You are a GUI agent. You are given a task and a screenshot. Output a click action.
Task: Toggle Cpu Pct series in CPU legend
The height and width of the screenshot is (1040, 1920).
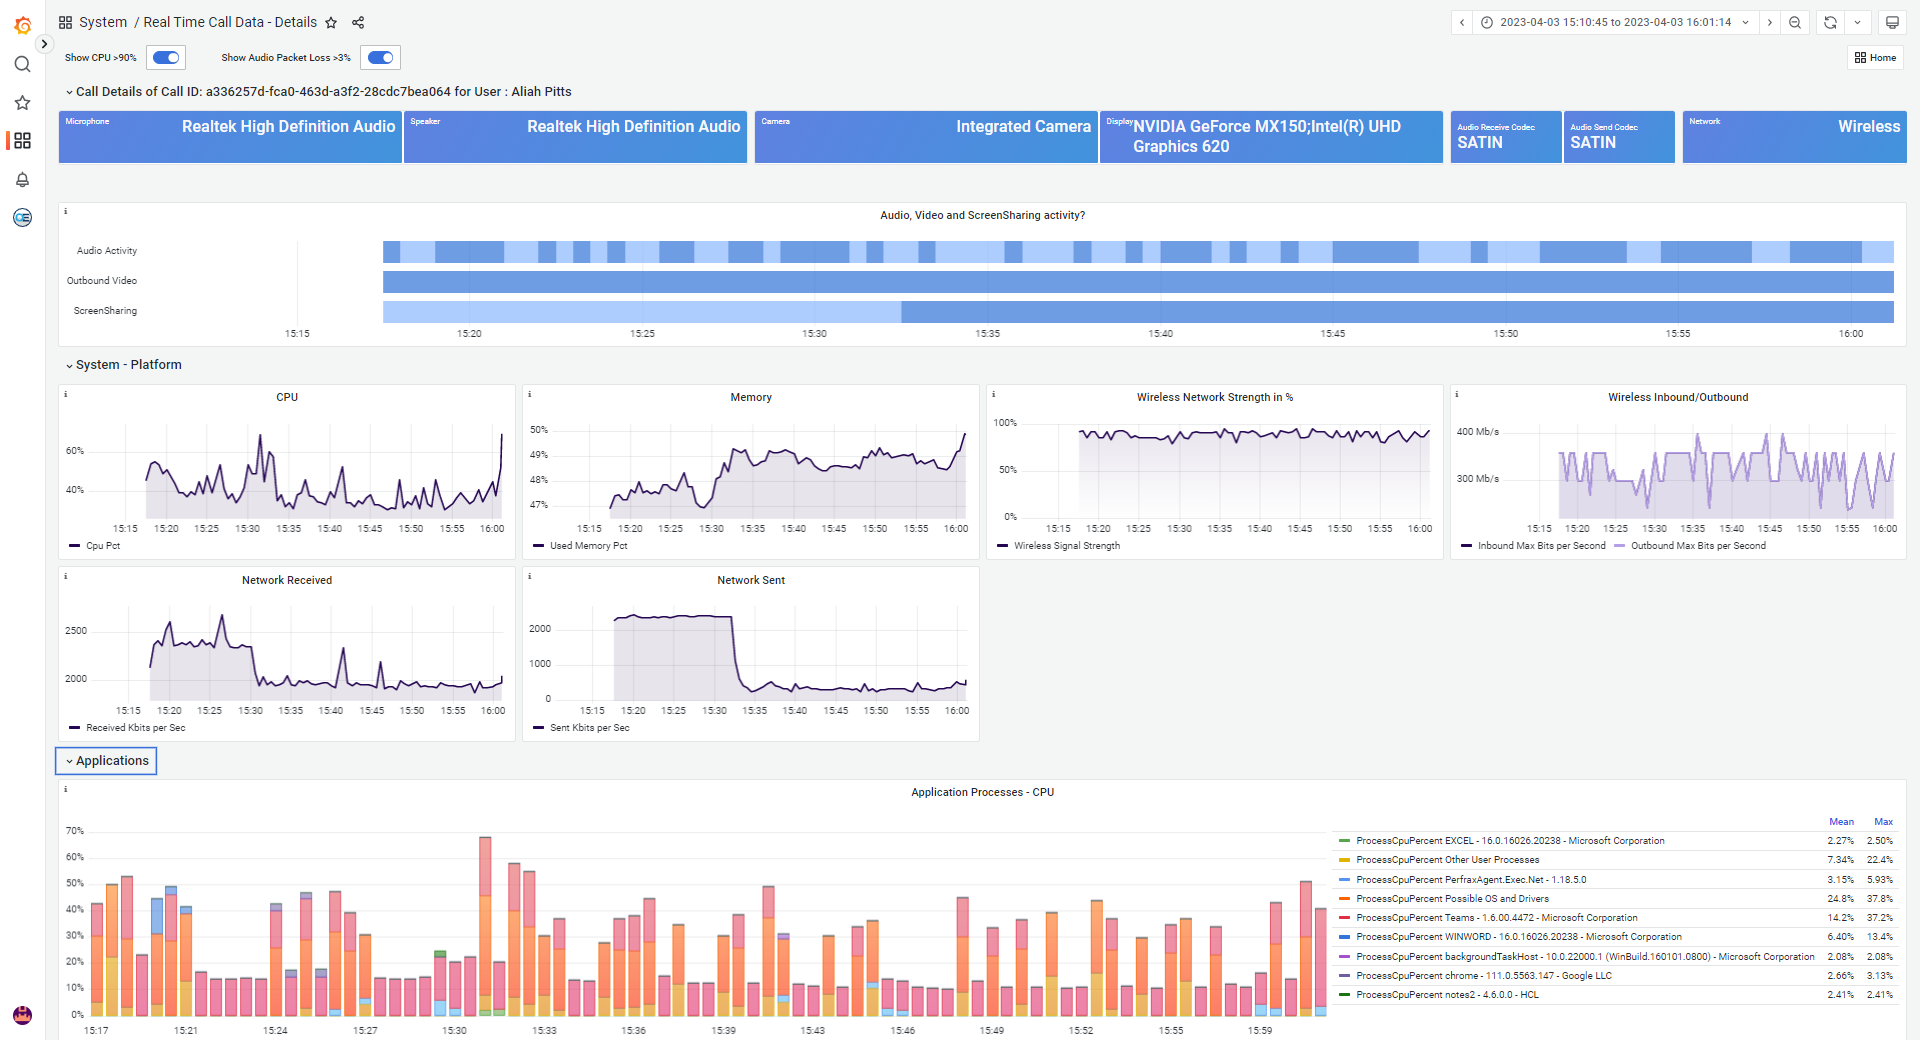pos(102,546)
